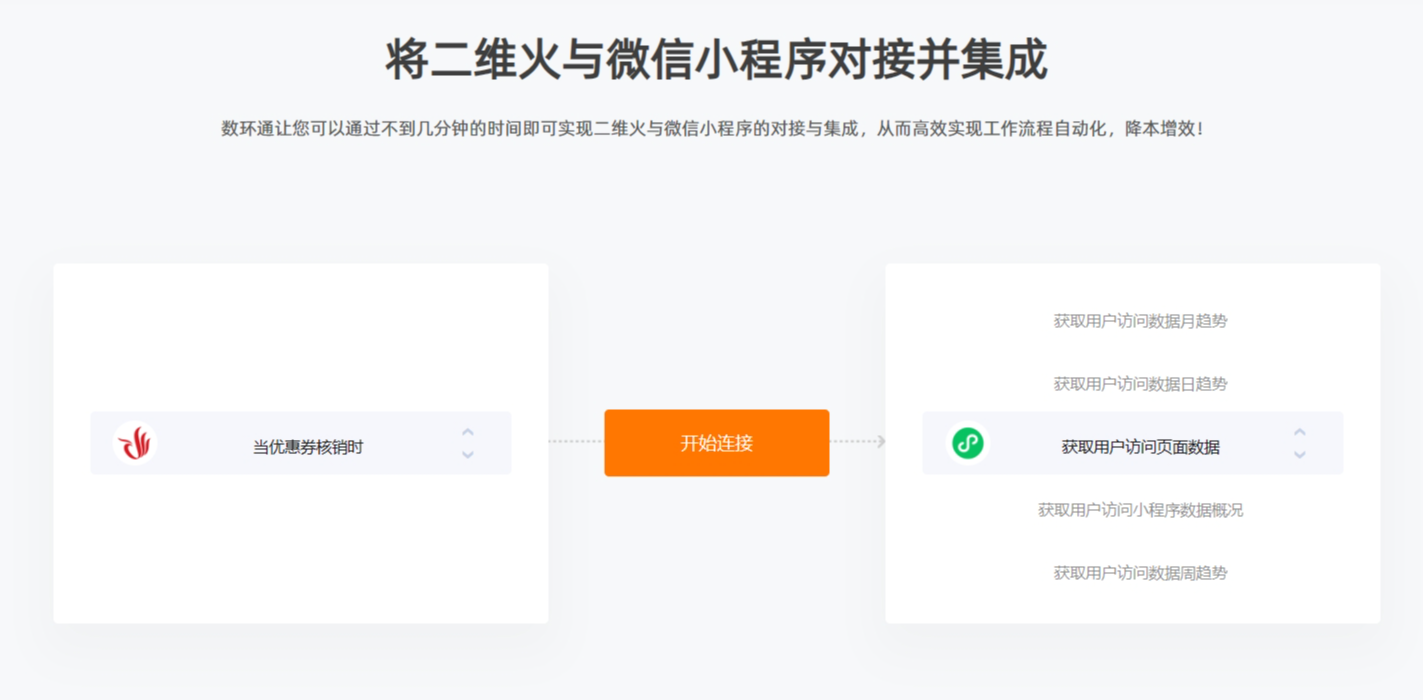1423x700 pixels.
Task: Select 获取用户访问数据日趋势 option
Action: 1140,384
